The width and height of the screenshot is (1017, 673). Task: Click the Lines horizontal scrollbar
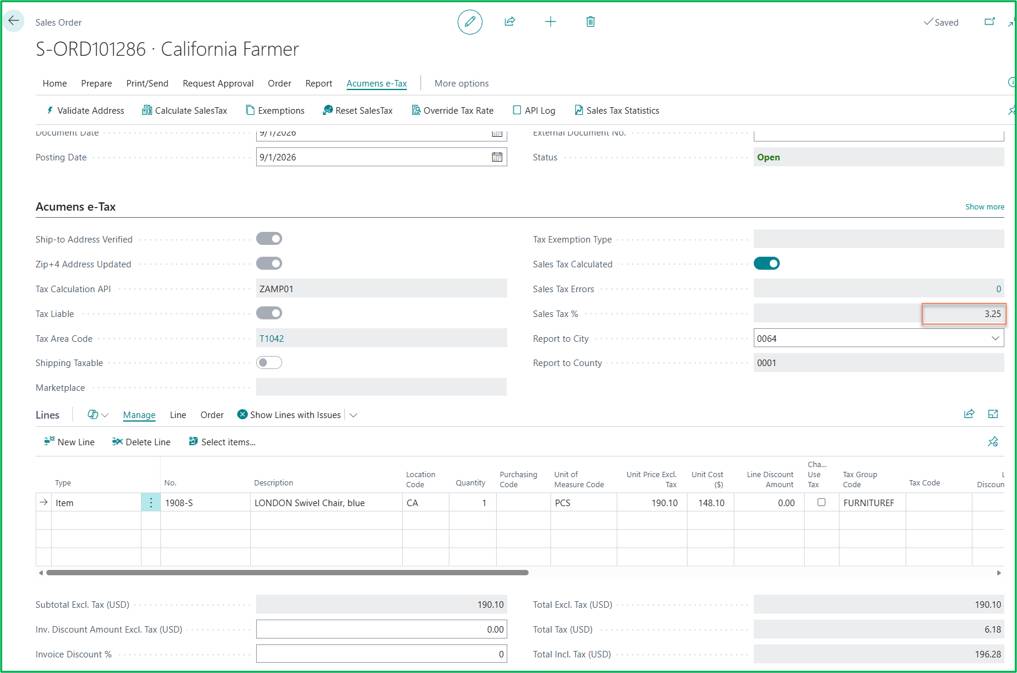287,573
